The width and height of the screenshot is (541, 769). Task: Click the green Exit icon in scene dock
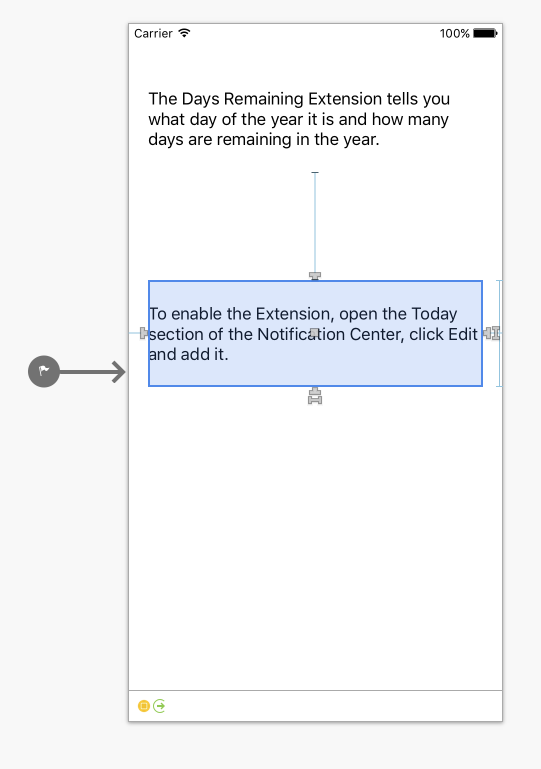pos(159,706)
